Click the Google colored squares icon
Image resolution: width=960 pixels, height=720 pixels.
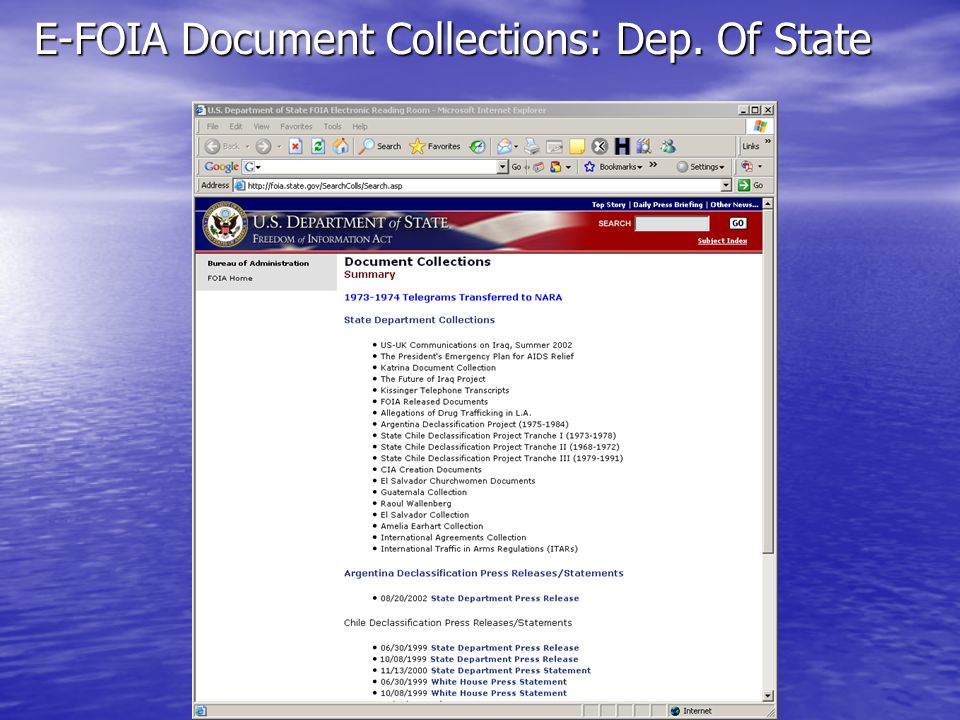(555, 167)
